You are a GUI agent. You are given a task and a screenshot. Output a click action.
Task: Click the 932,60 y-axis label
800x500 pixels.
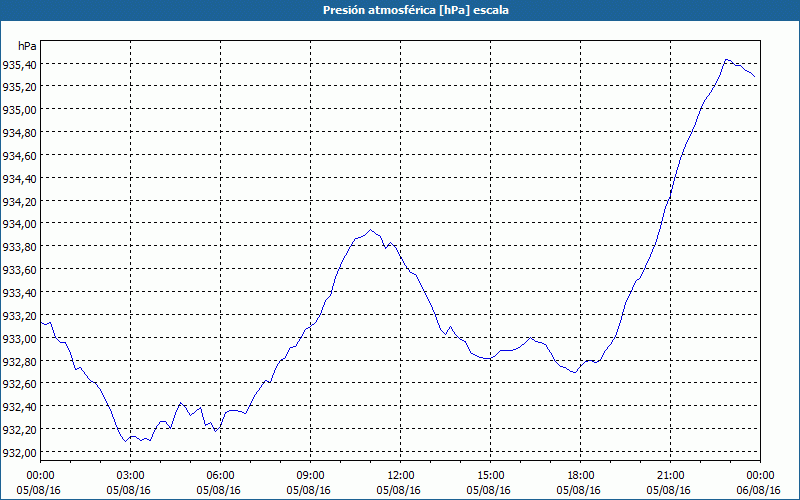19,384
